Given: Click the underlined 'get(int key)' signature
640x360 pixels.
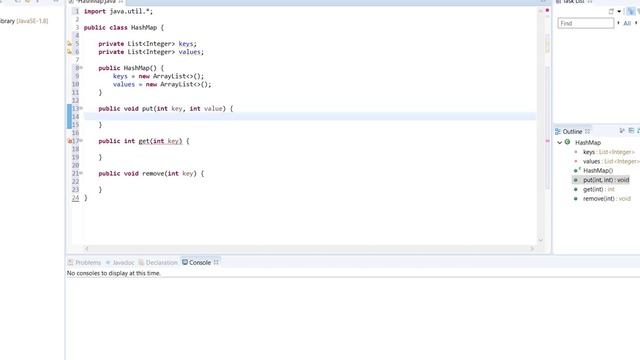Looking at the screenshot, I should coord(160,141).
